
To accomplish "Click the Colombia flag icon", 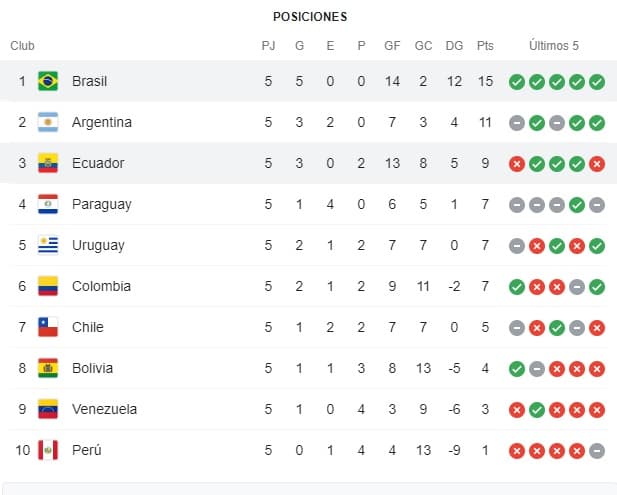I will (x=48, y=286).
